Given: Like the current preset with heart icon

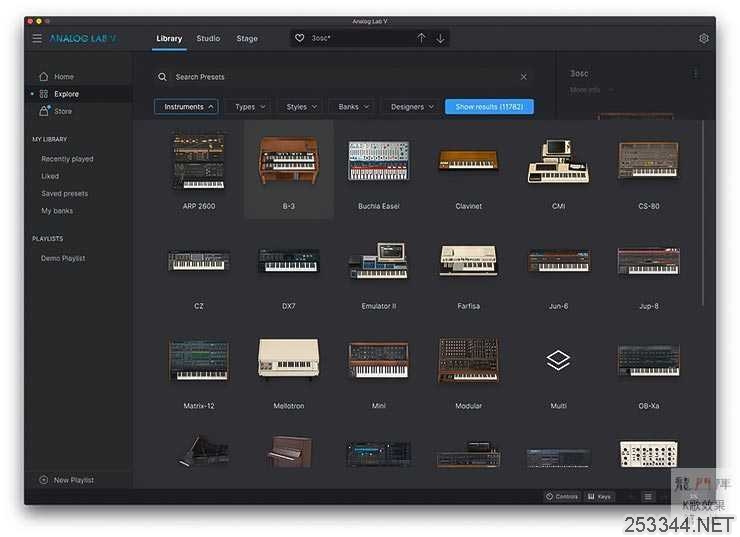Looking at the screenshot, I should pyautogui.click(x=299, y=38).
